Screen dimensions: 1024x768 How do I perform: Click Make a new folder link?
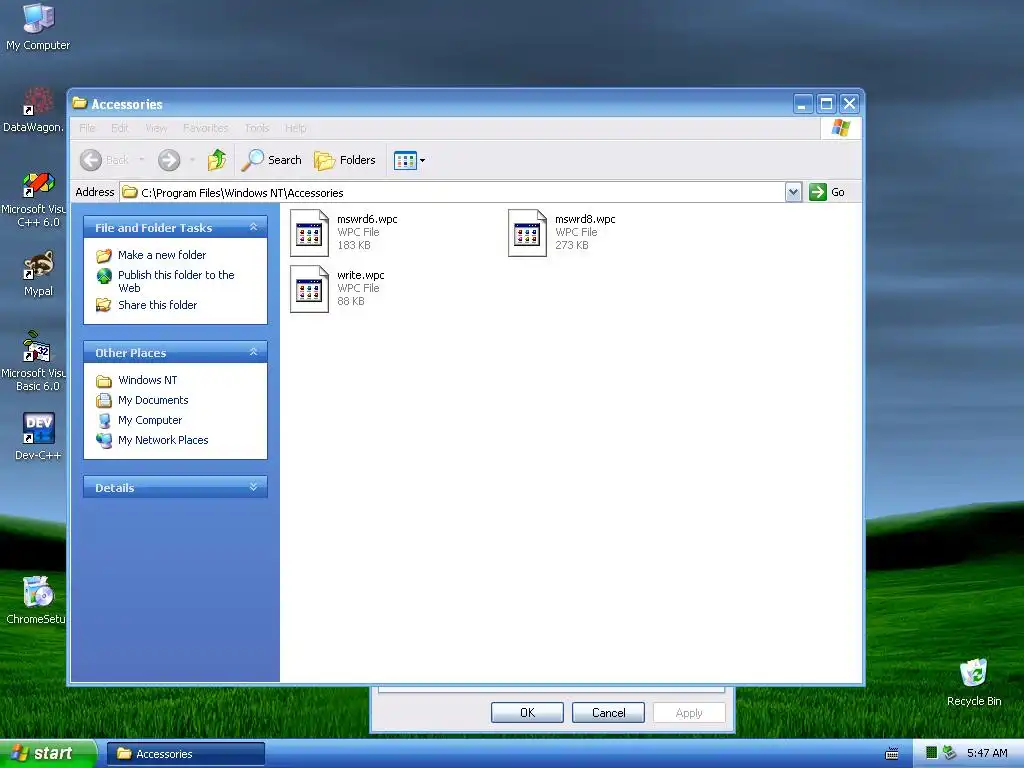[x=162, y=255]
